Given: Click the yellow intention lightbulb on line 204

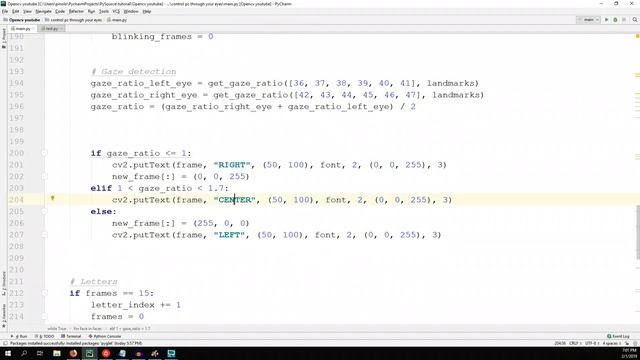Looking at the screenshot, I should pyautogui.click(x=52, y=198).
